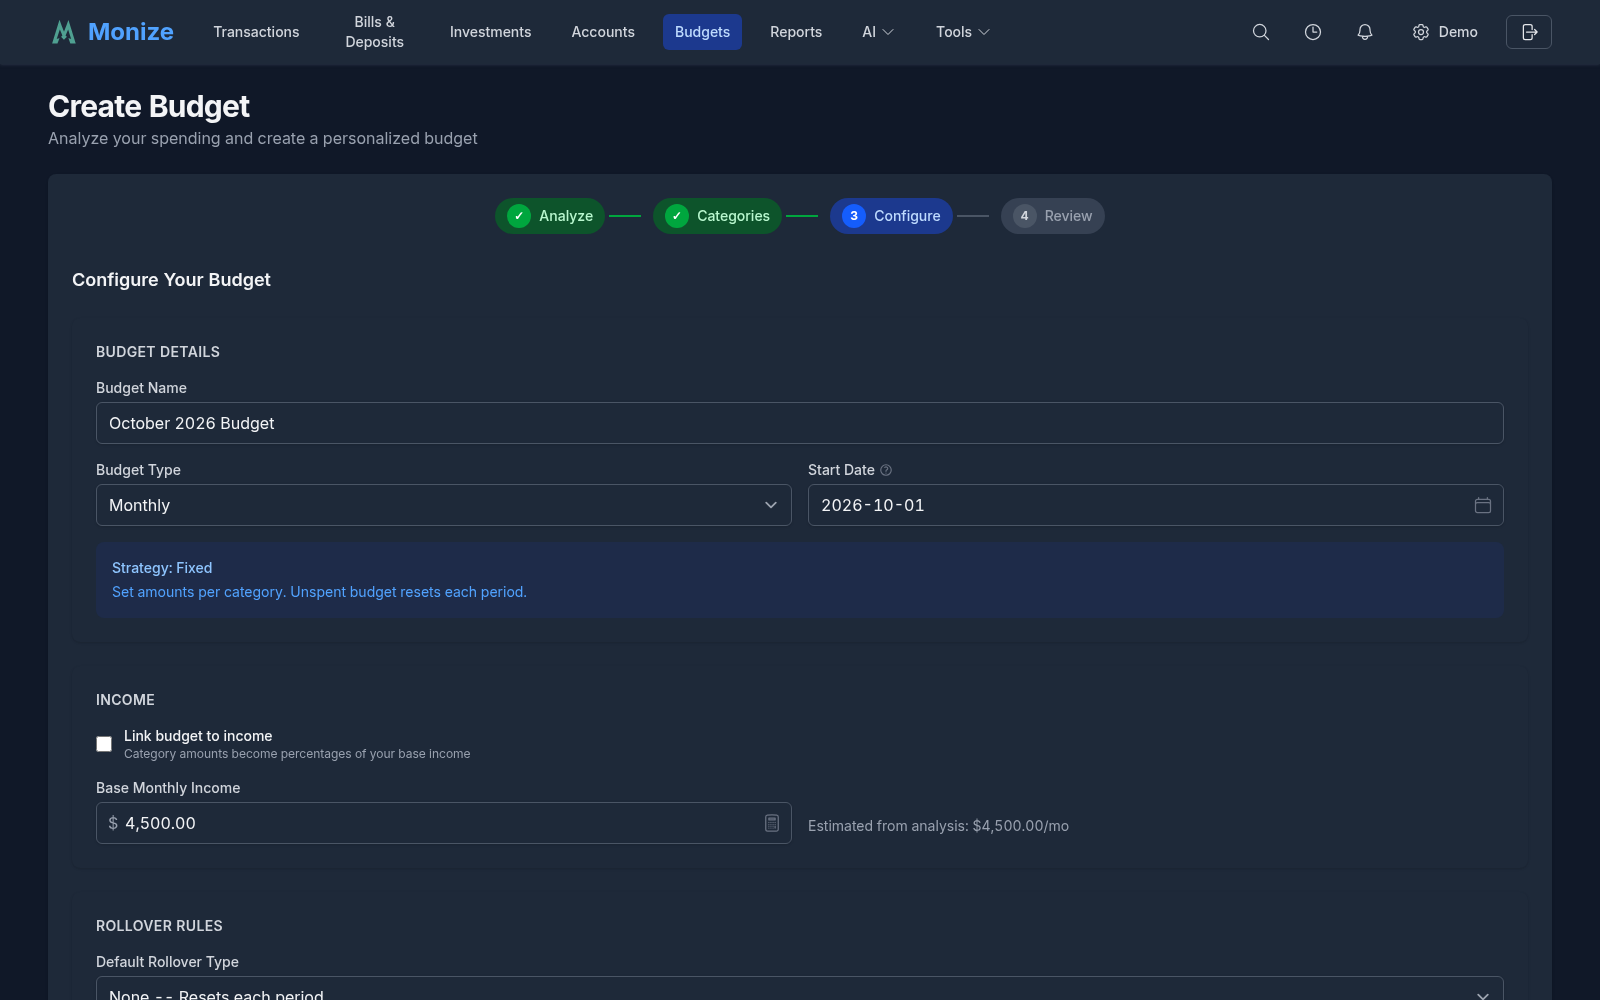
Task: Open the Investments page
Action: 490,32
